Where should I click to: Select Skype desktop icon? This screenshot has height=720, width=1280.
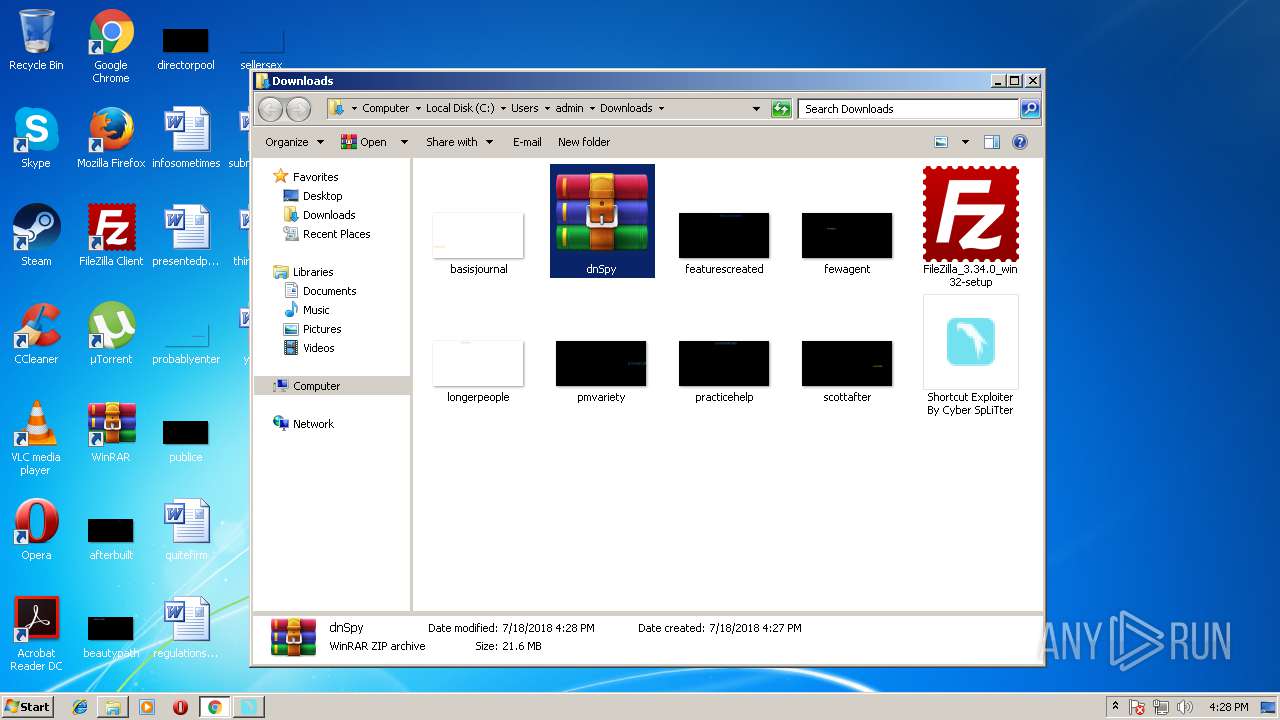click(36, 138)
